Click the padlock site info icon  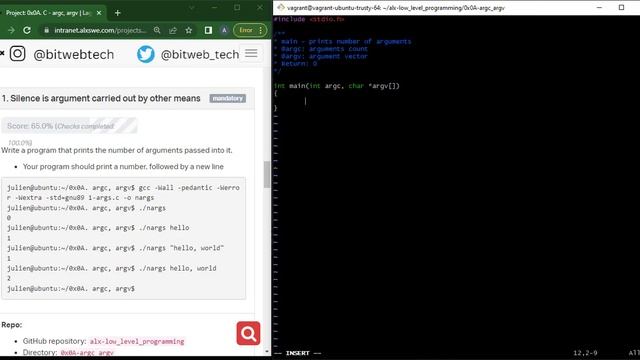point(46,30)
